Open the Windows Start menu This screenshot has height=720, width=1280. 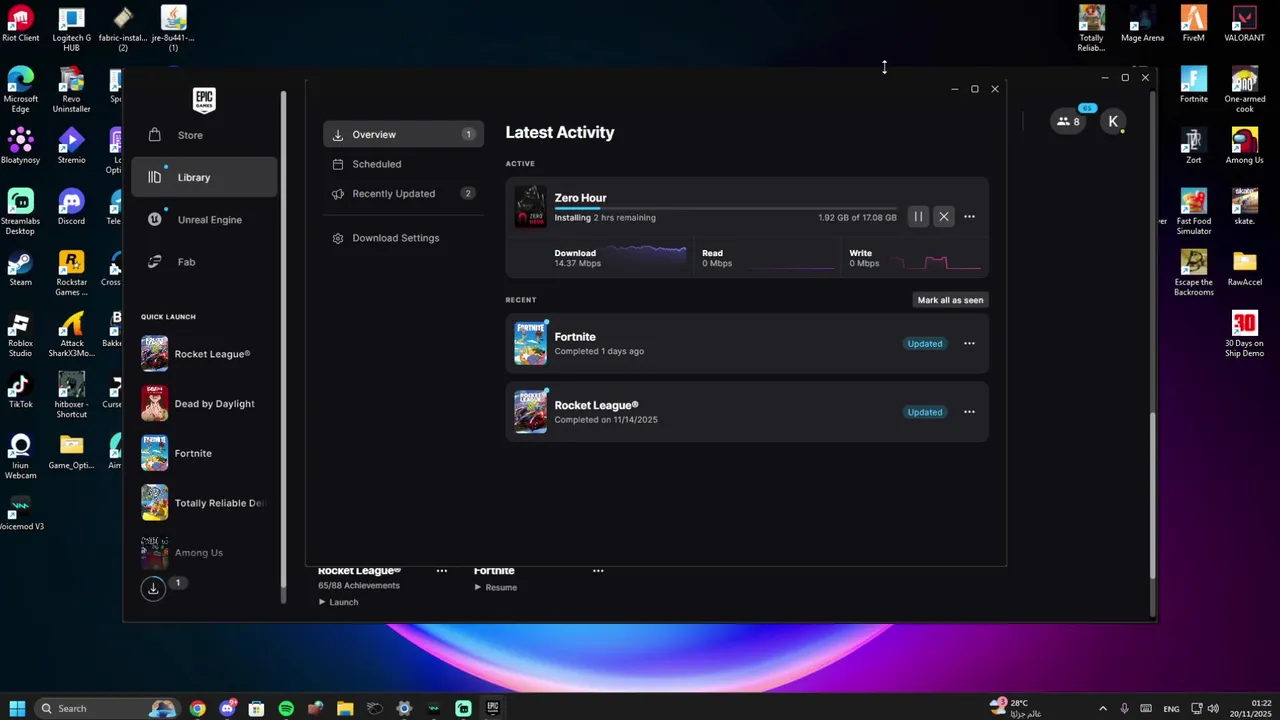(x=17, y=708)
